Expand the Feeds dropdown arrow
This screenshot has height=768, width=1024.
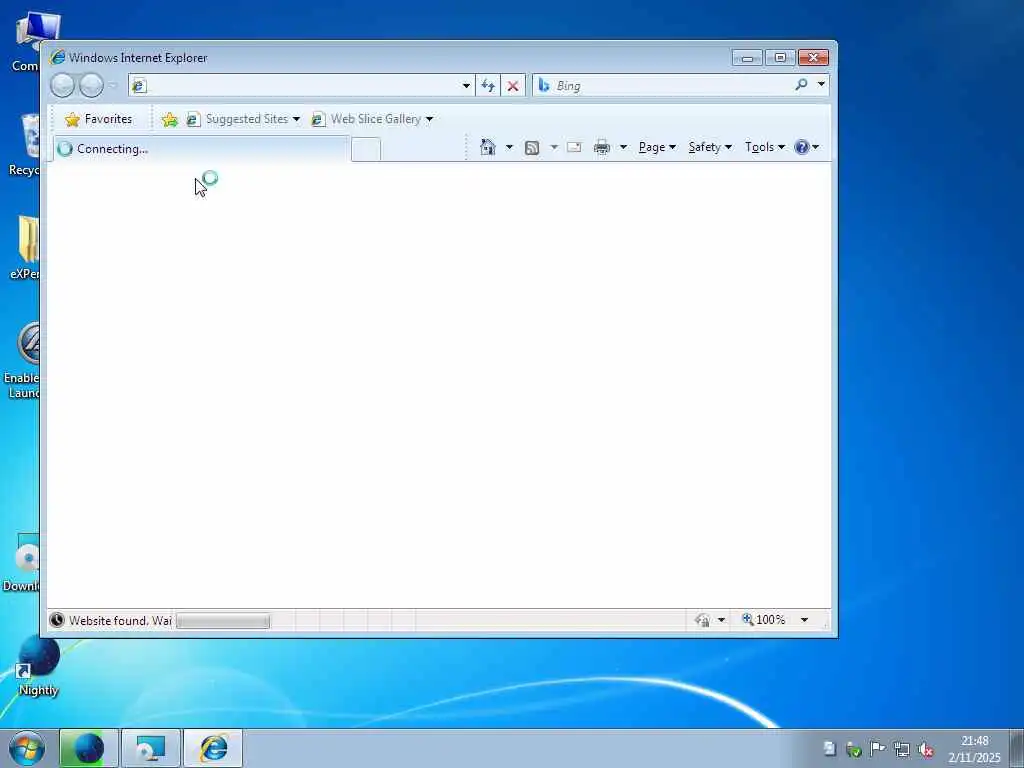pos(554,148)
